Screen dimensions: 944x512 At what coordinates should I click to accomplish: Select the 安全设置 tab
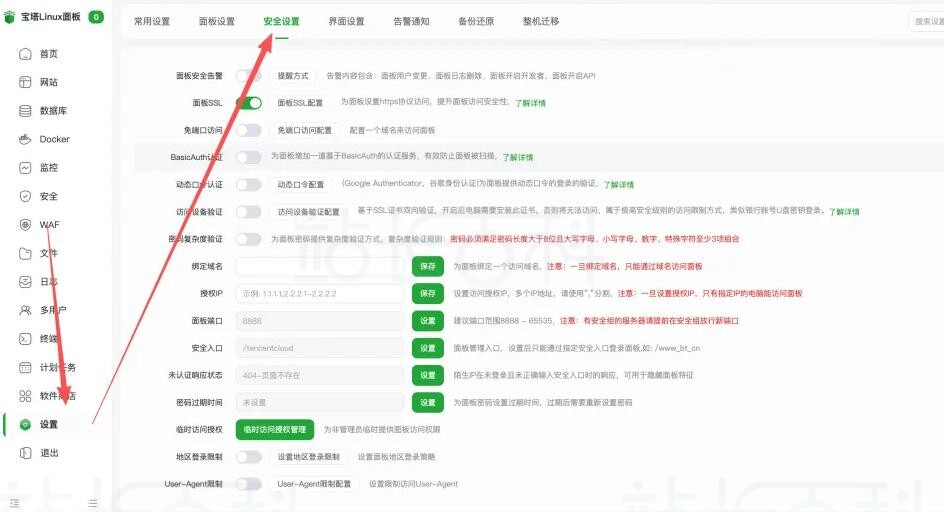point(281,21)
